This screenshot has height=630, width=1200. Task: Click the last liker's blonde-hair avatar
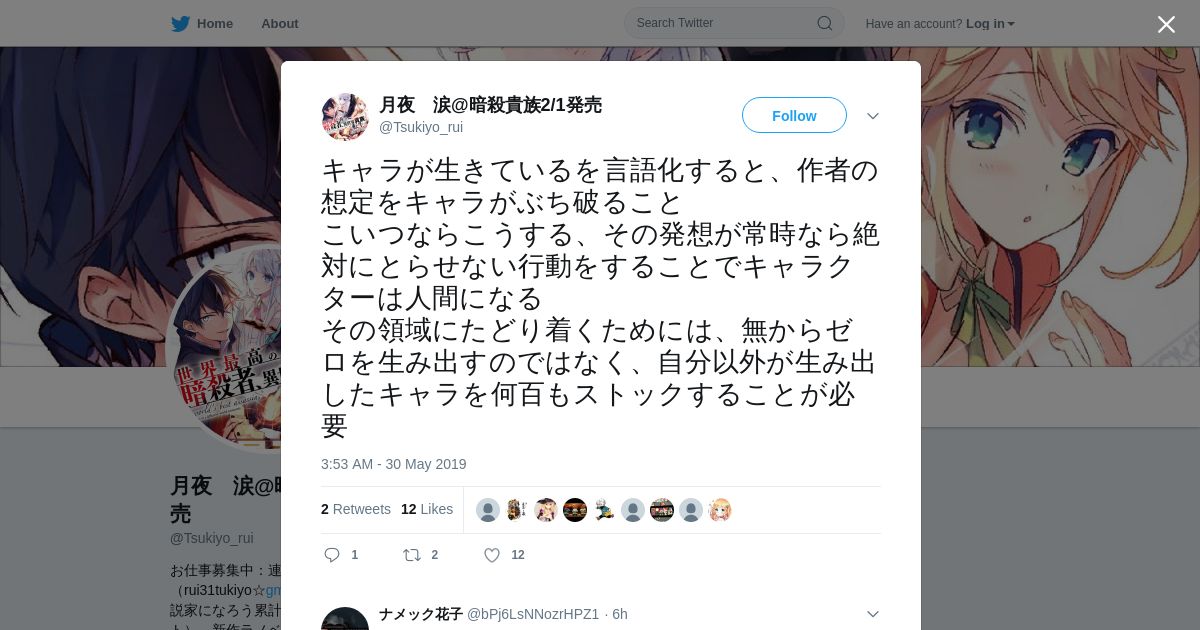pyautogui.click(x=720, y=510)
